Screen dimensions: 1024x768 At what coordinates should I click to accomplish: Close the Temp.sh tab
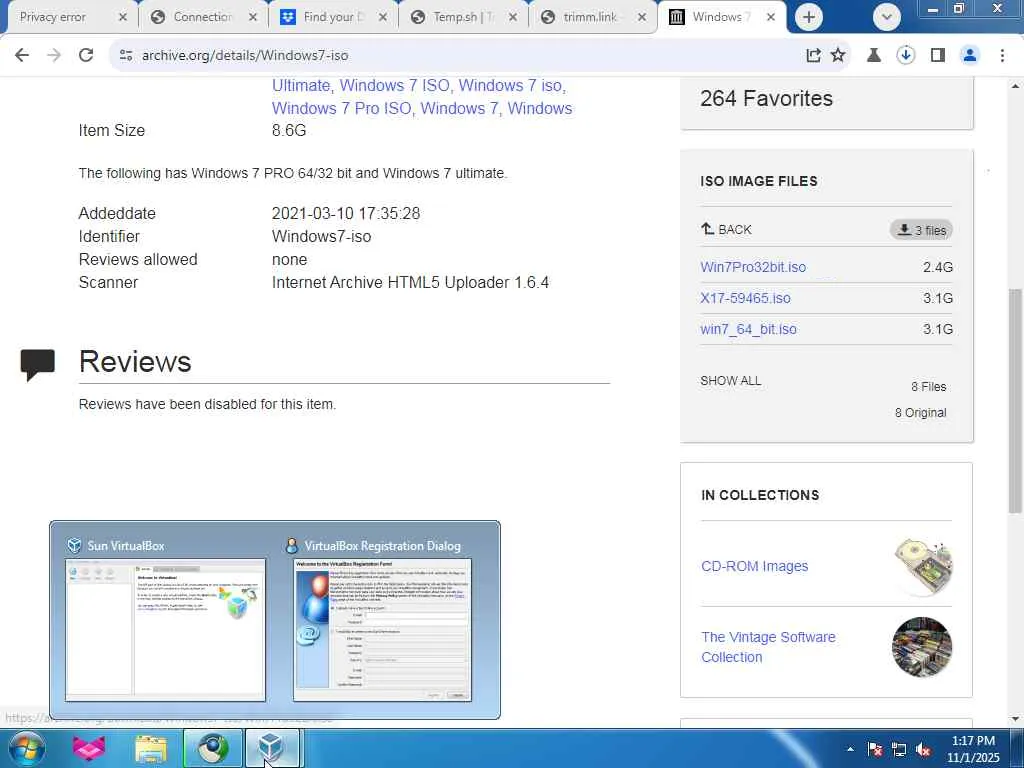click(513, 18)
